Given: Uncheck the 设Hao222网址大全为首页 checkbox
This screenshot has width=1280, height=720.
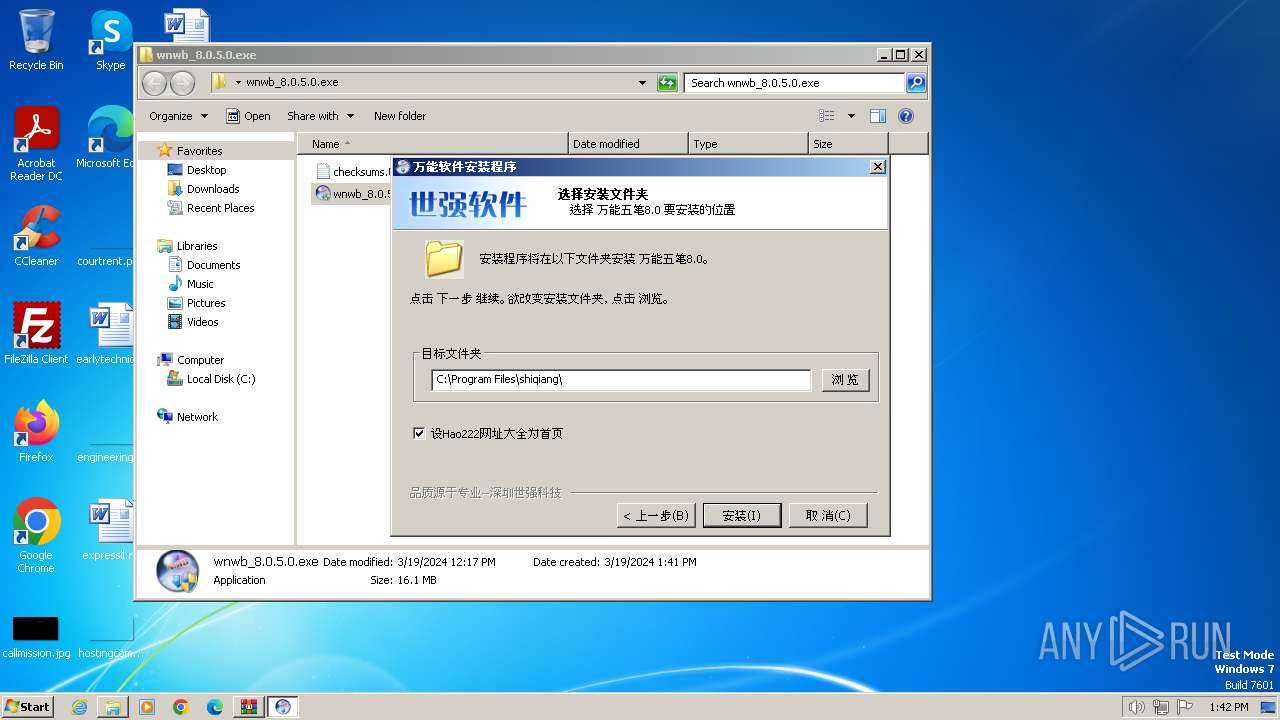Looking at the screenshot, I should click(419, 433).
